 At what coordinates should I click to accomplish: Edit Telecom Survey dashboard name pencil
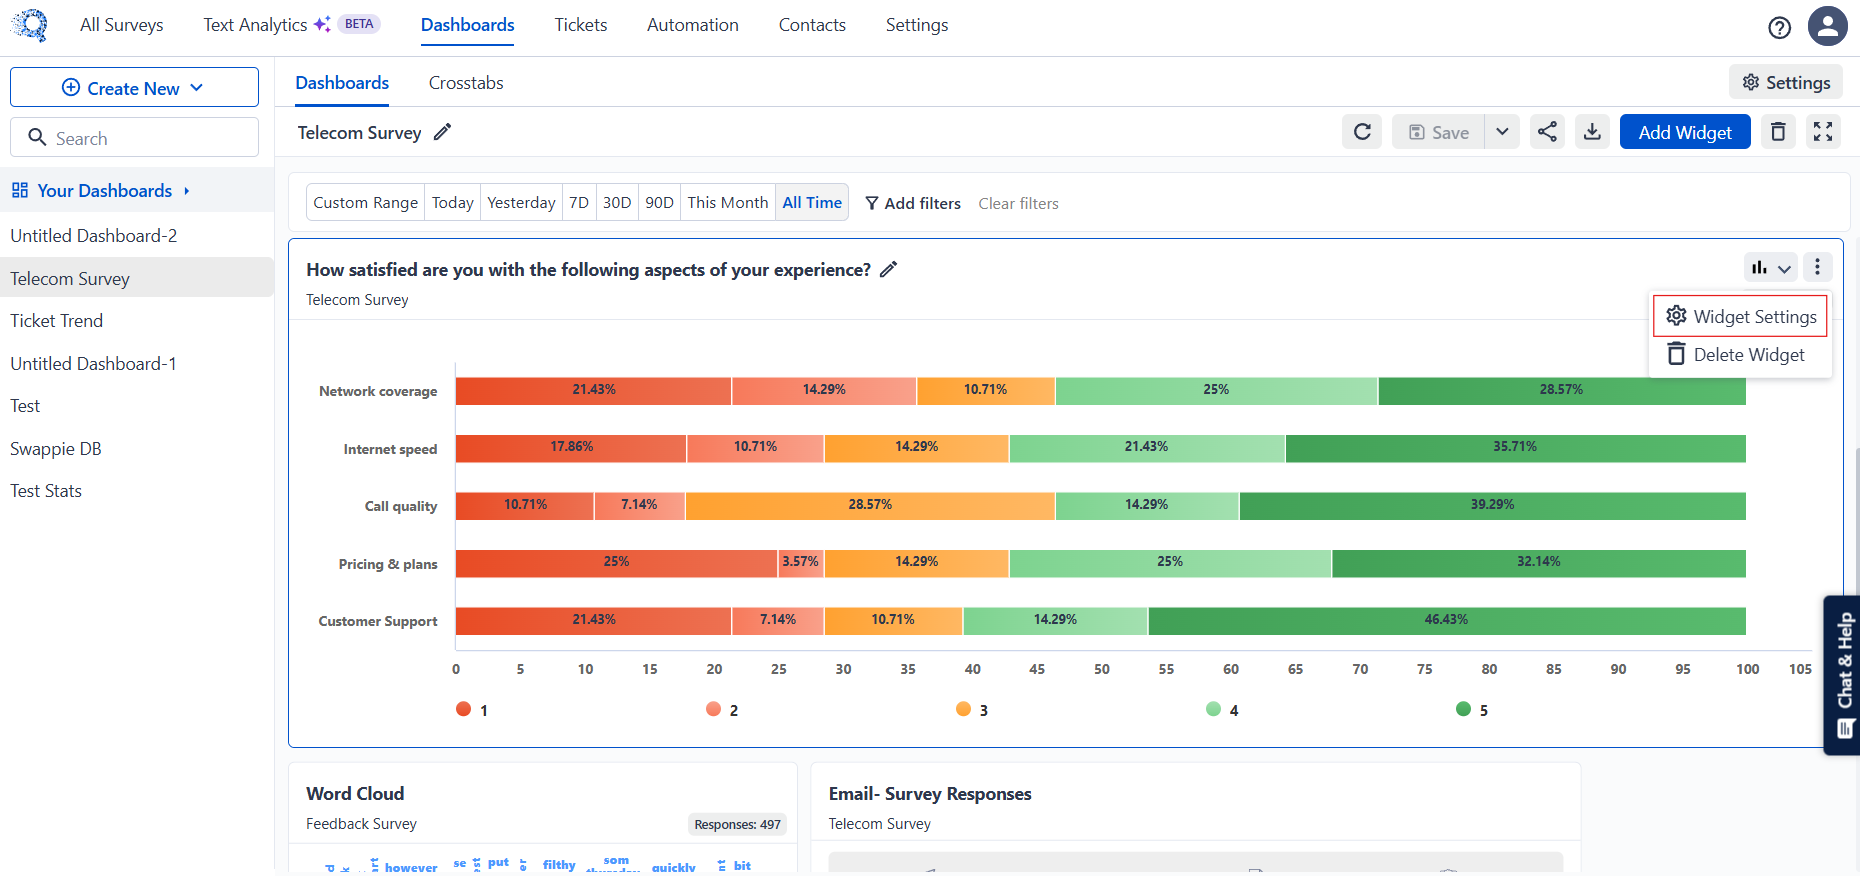tap(442, 132)
